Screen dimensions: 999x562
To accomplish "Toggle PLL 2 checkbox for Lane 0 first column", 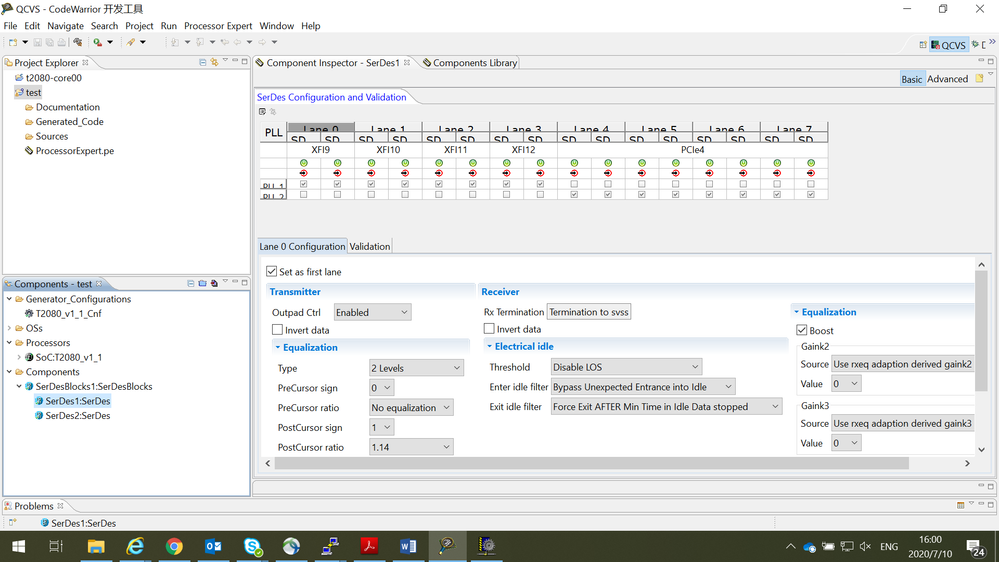I will (x=304, y=194).
